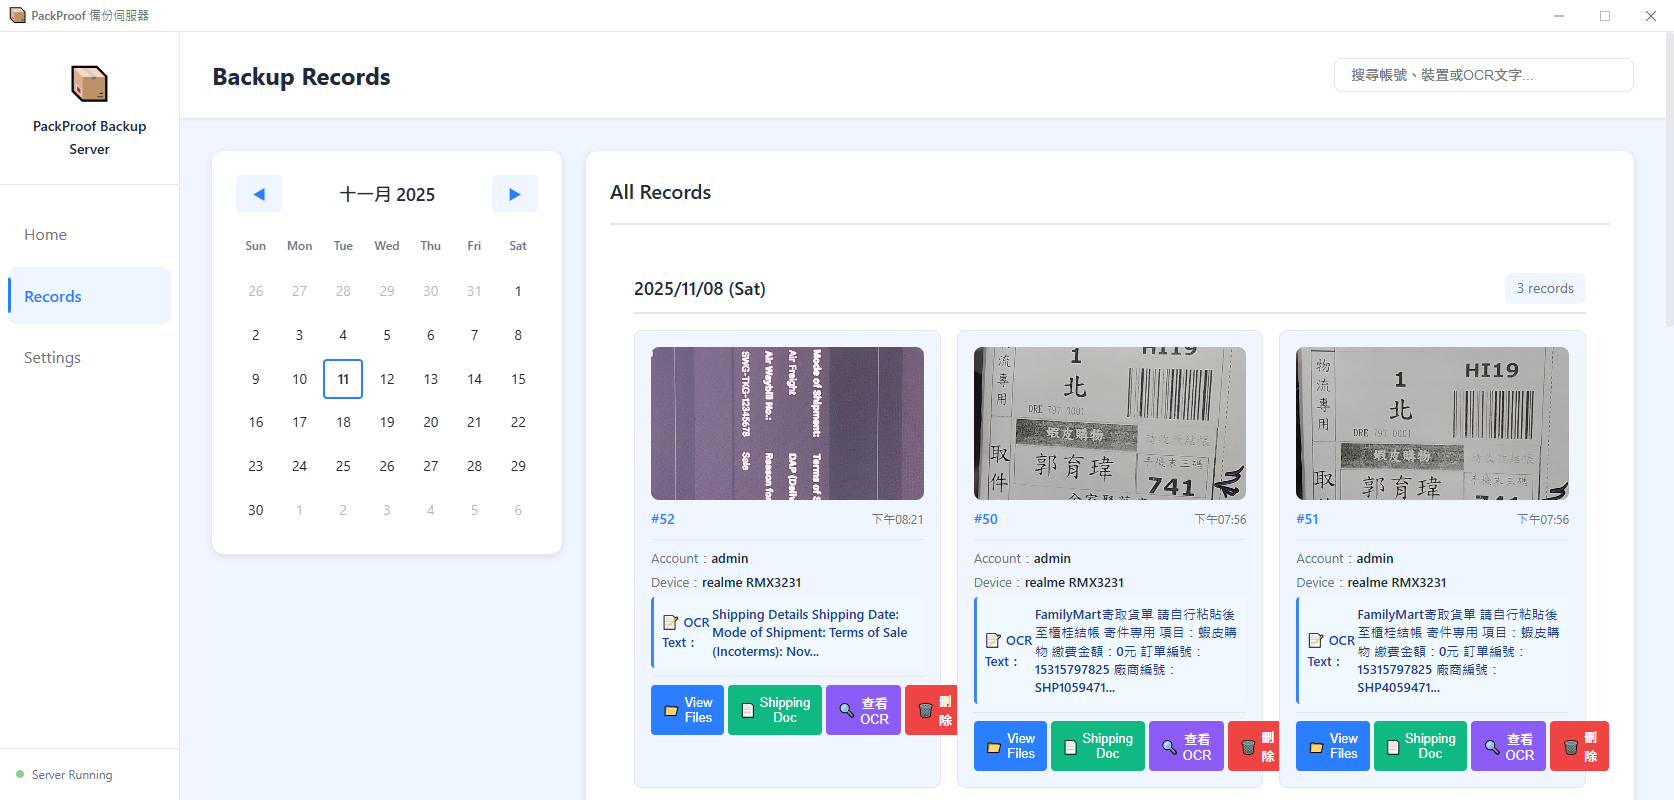This screenshot has height=800, width=1674.
Task: Click record number link #50
Action: point(986,519)
